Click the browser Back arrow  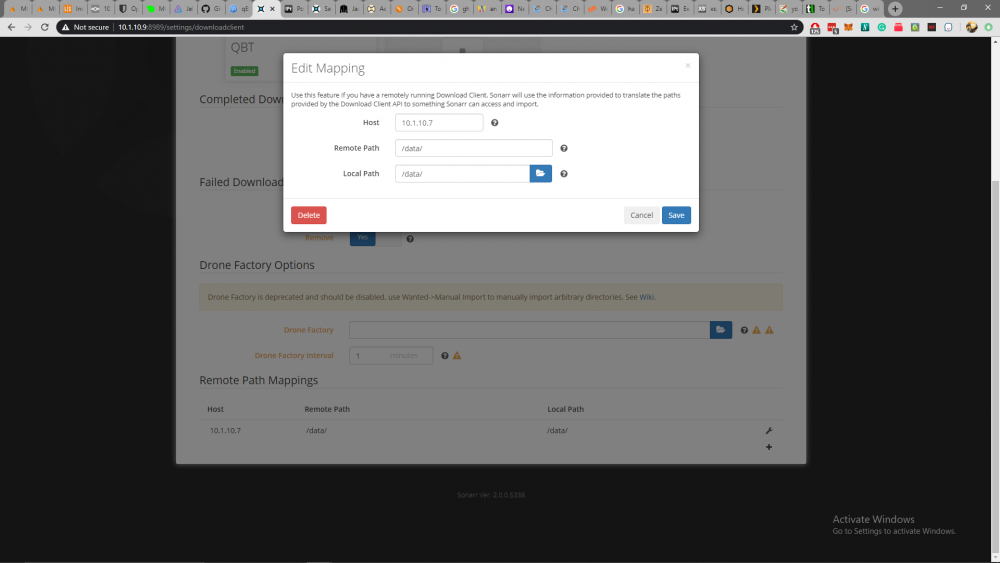pyautogui.click(x=11, y=27)
